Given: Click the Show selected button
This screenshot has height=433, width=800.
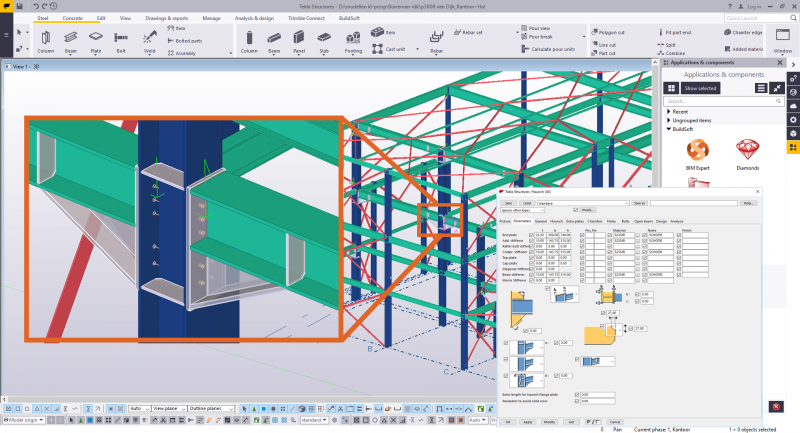Looking at the screenshot, I should (700, 88).
